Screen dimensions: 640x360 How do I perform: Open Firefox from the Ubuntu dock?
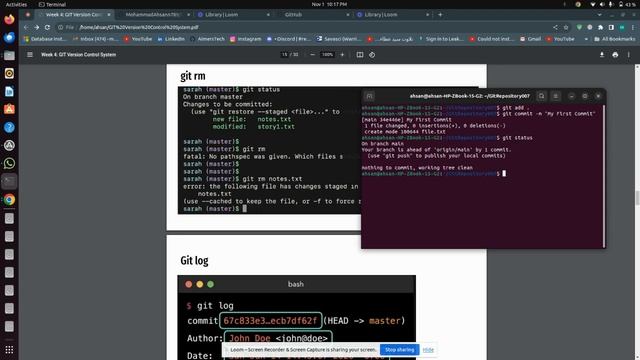click(x=9, y=19)
